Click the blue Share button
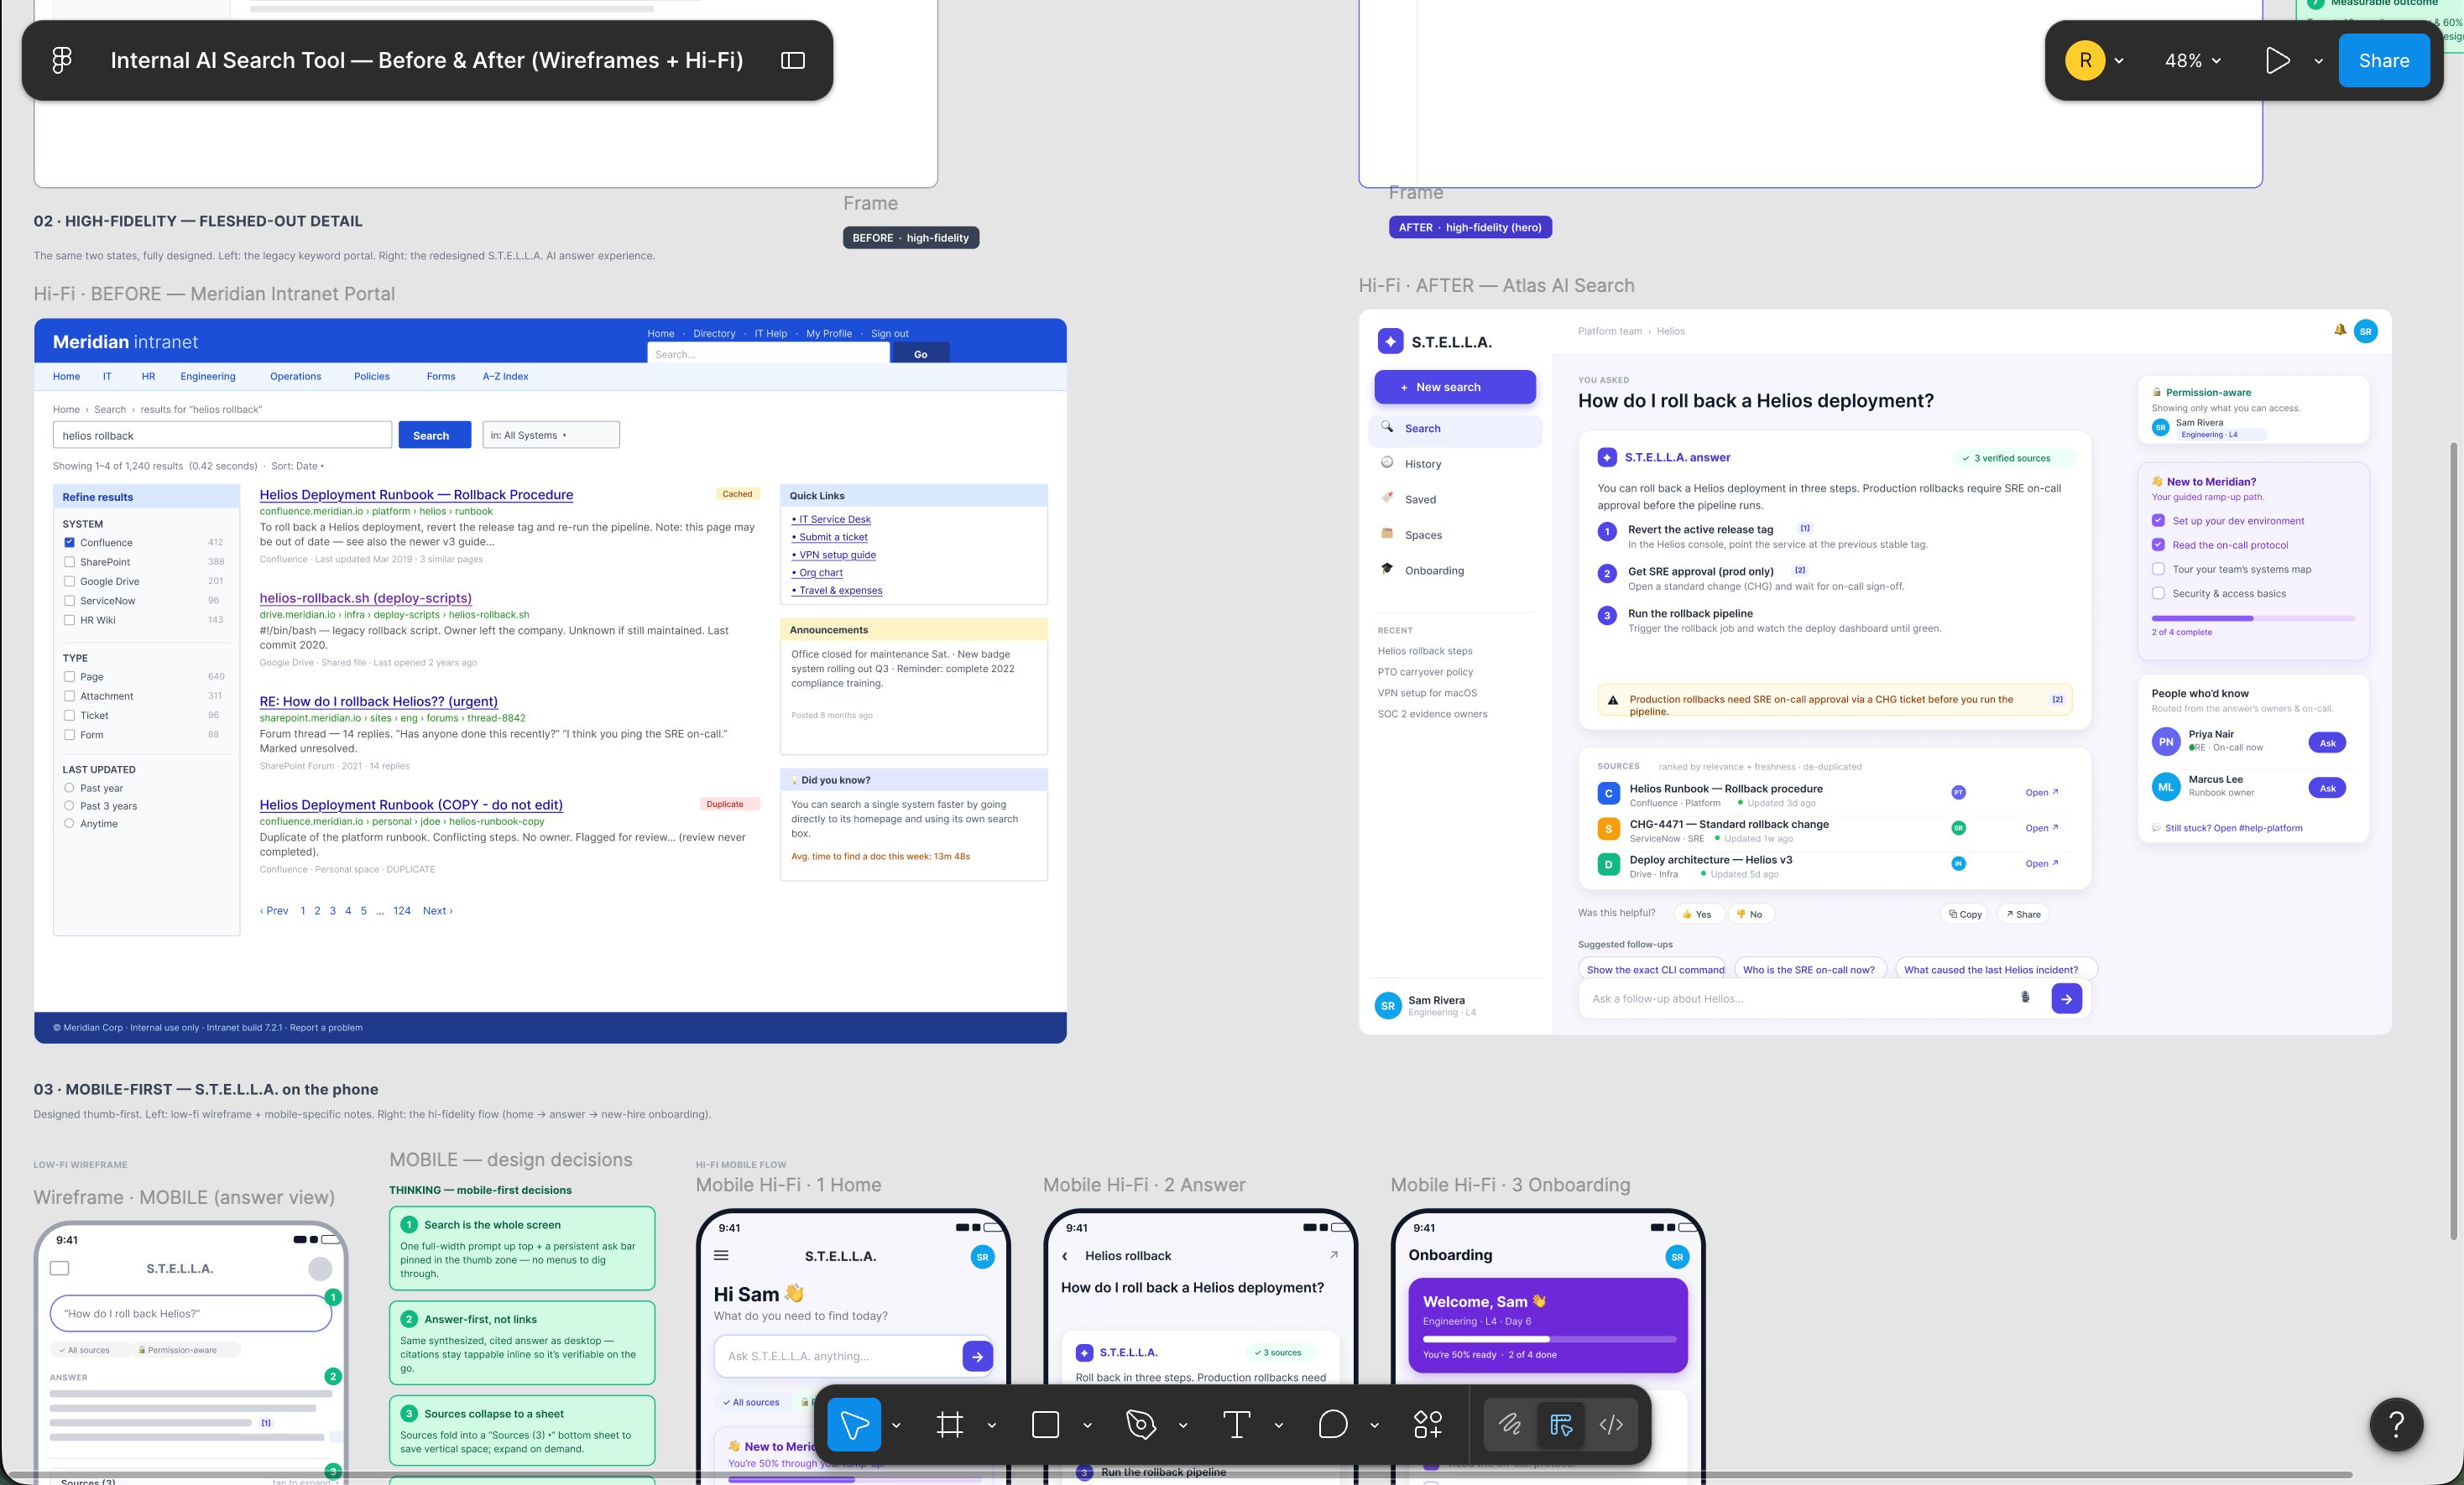The image size is (2464, 1485). pyautogui.click(x=2384, y=60)
